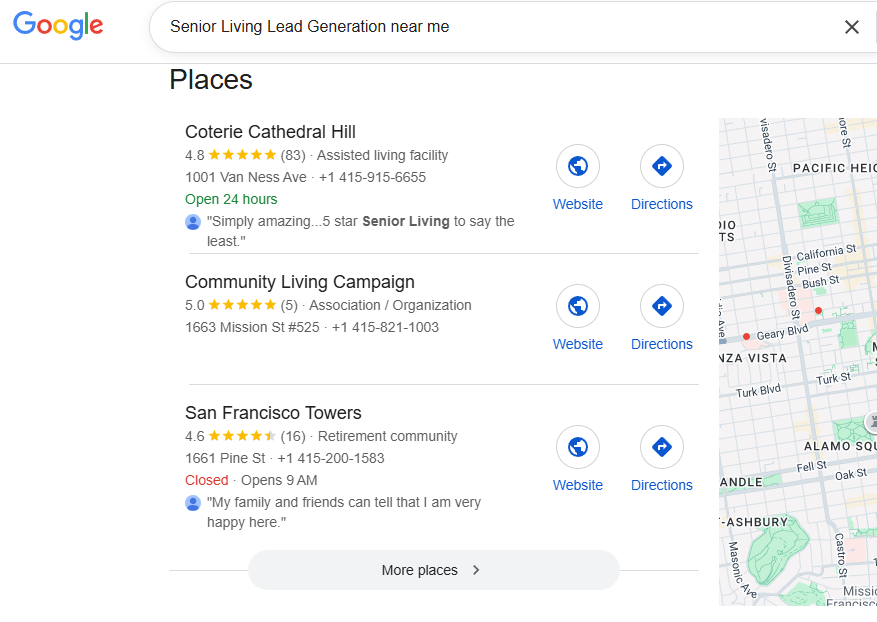Open Community Living Campaign listing title
This screenshot has height=622, width=877.
point(299,282)
